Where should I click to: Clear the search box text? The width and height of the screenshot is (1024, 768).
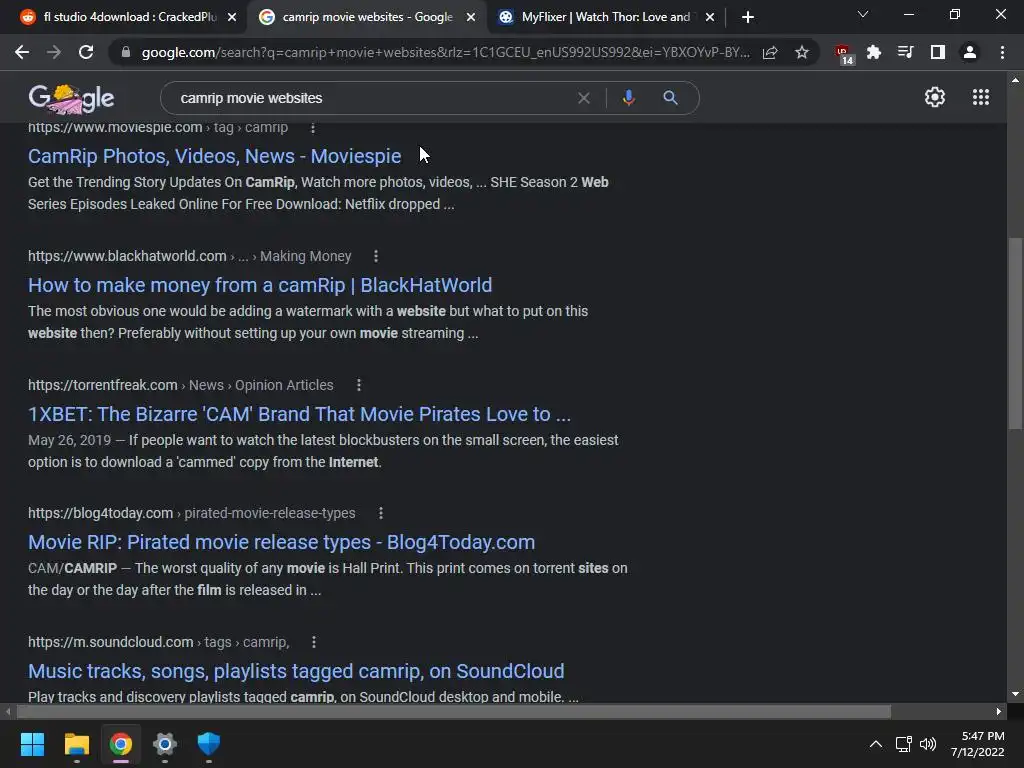(x=584, y=98)
